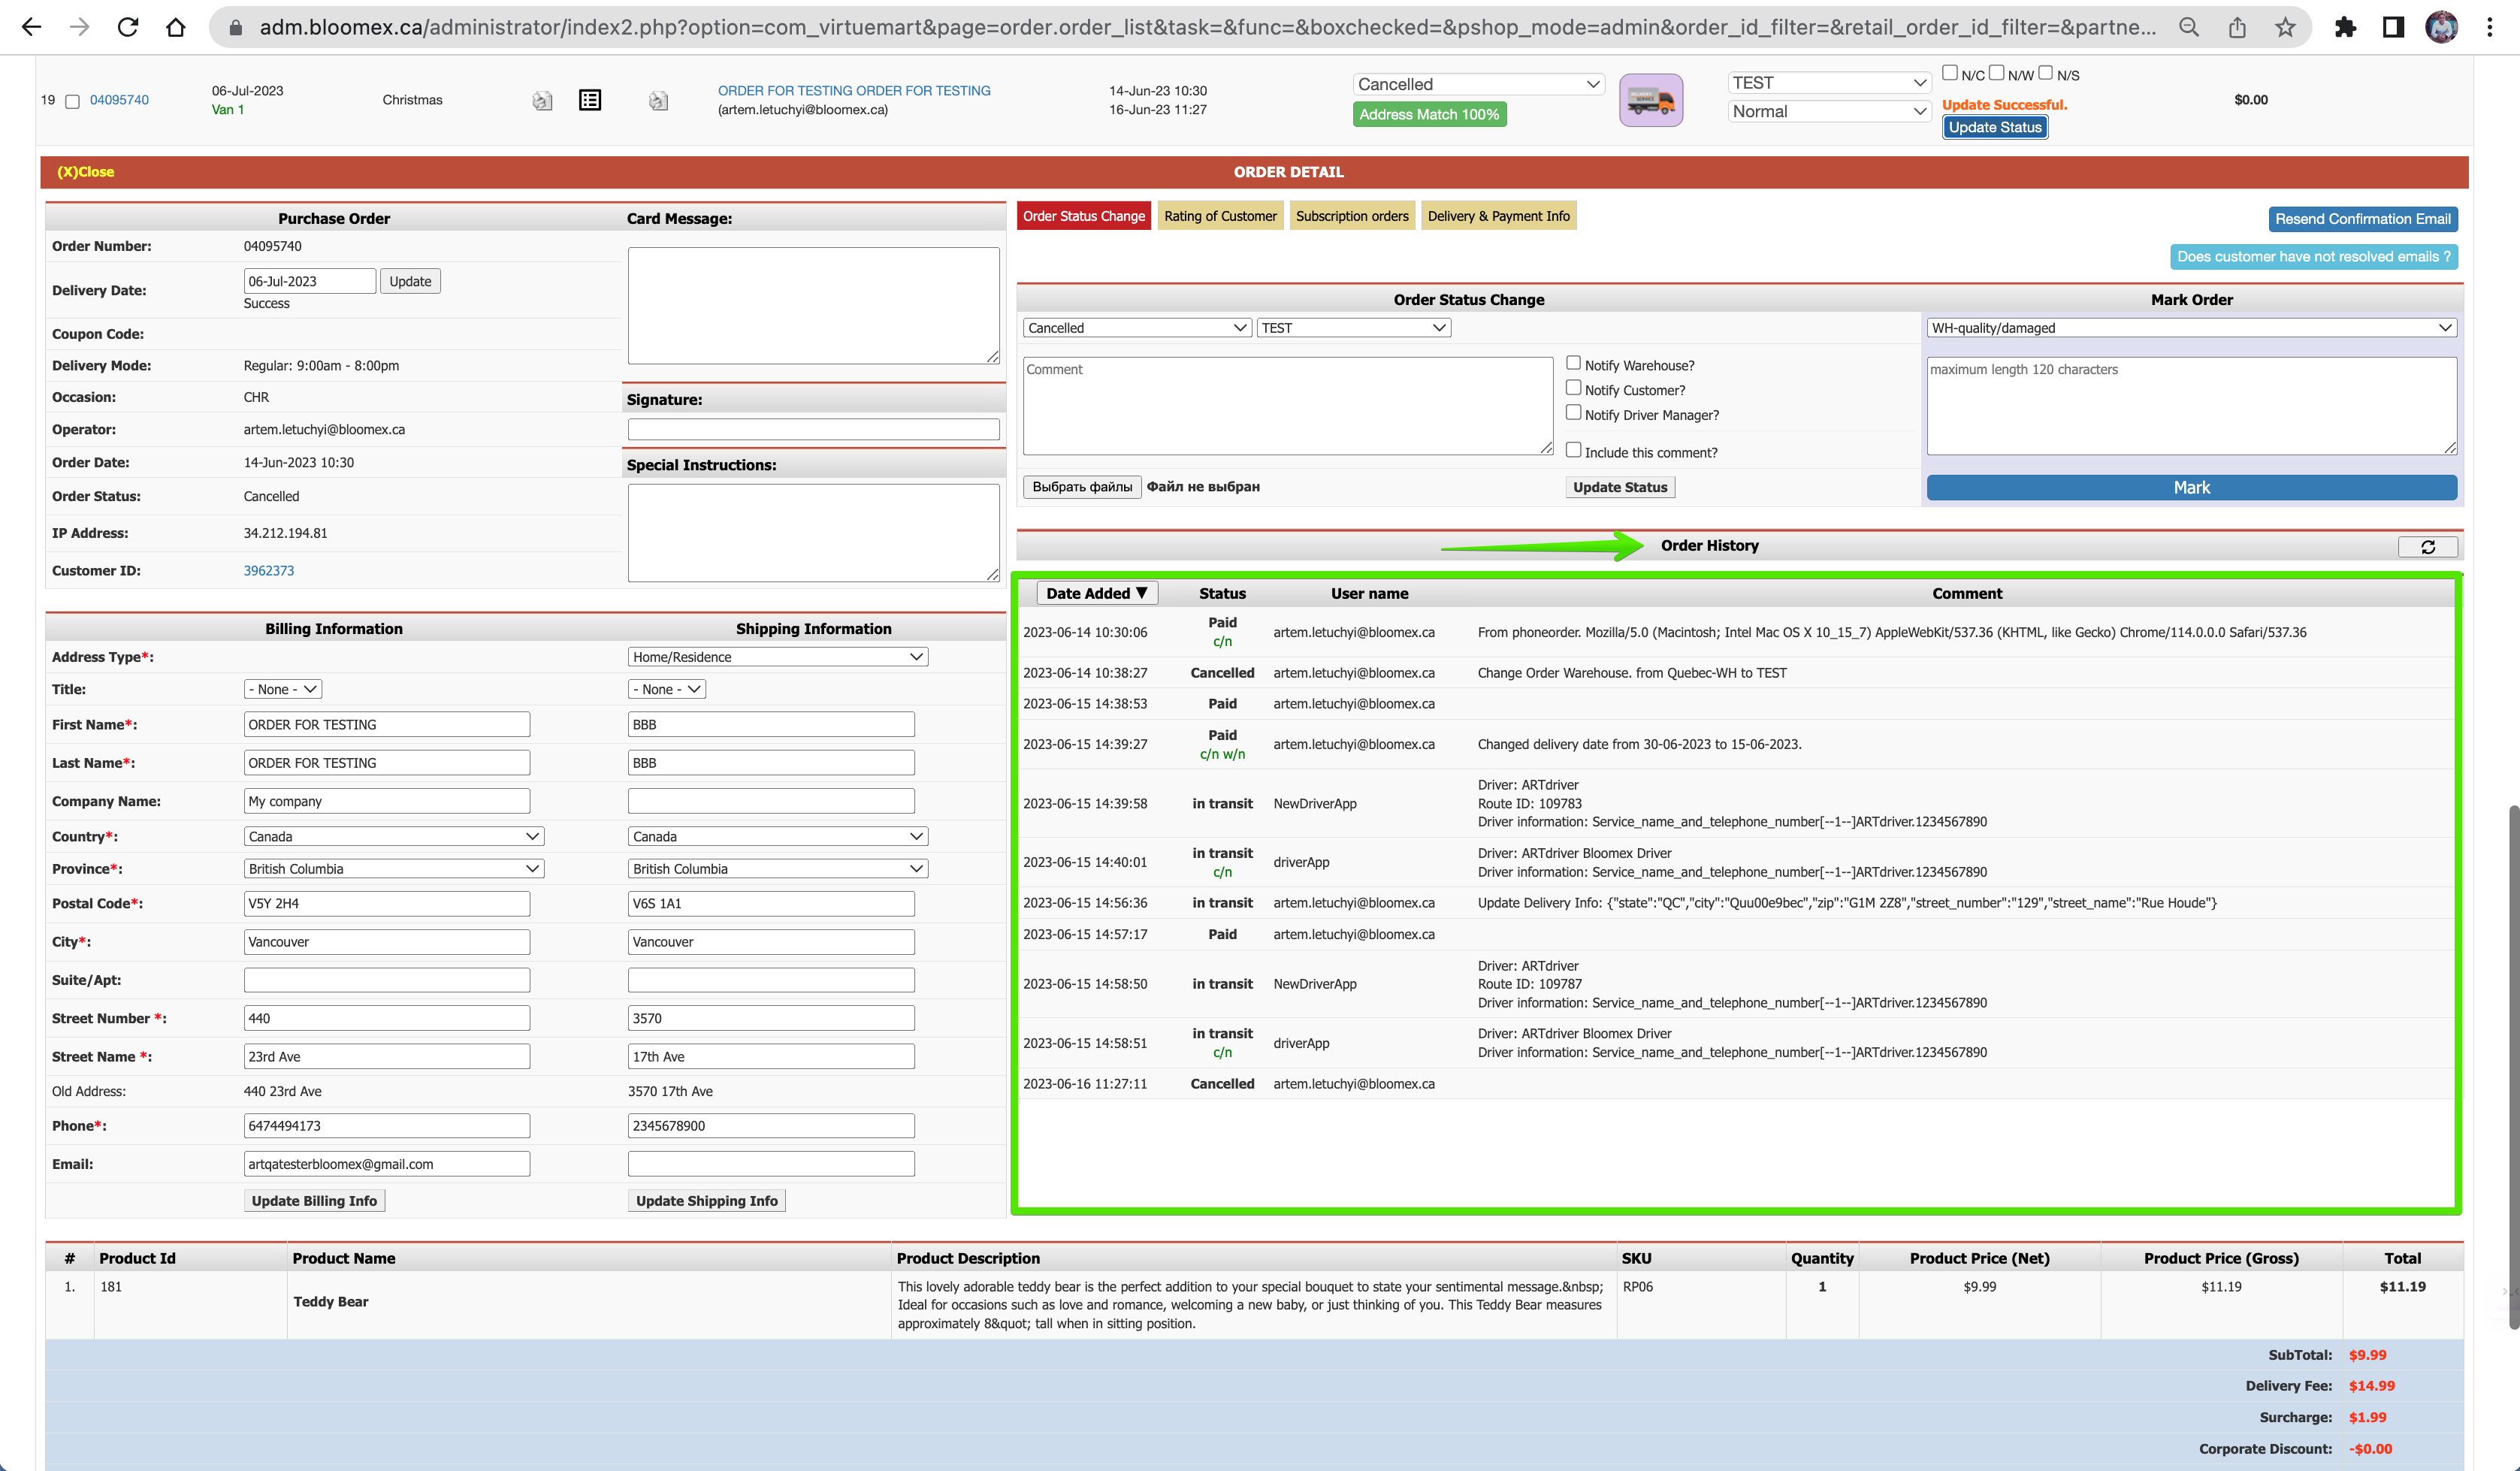The width and height of the screenshot is (2520, 1471).
Task: Click the delivery truck icon in order row
Action: [1650, 100]
